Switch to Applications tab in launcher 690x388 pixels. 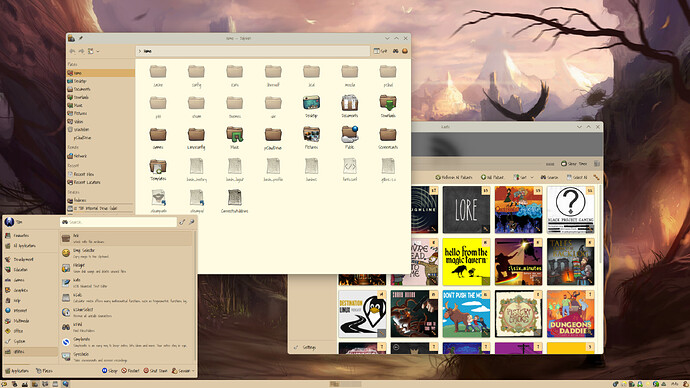coord(17,371)
